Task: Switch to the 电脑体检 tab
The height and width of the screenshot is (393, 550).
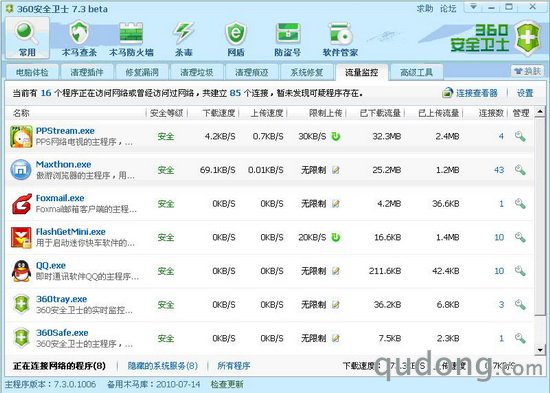Action: pyautogui.click(x=32, y=72)
